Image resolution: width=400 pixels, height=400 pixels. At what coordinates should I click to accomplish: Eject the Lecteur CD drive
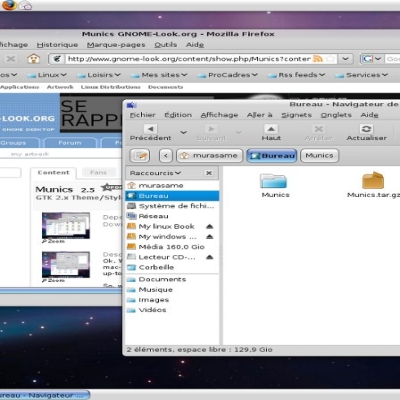coord(209,257)
